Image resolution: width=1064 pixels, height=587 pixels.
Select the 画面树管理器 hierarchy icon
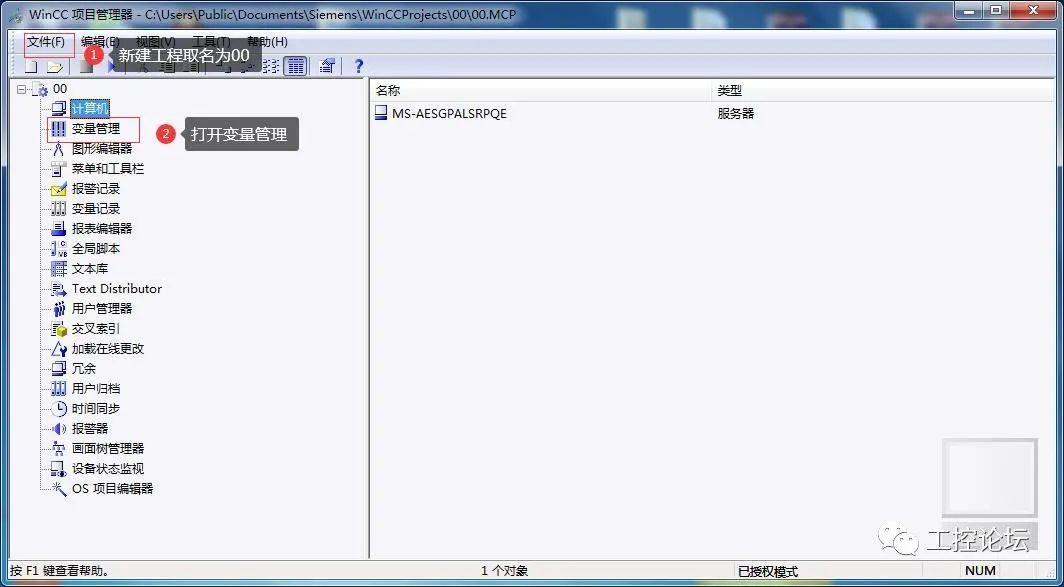(x=60, y=449)
